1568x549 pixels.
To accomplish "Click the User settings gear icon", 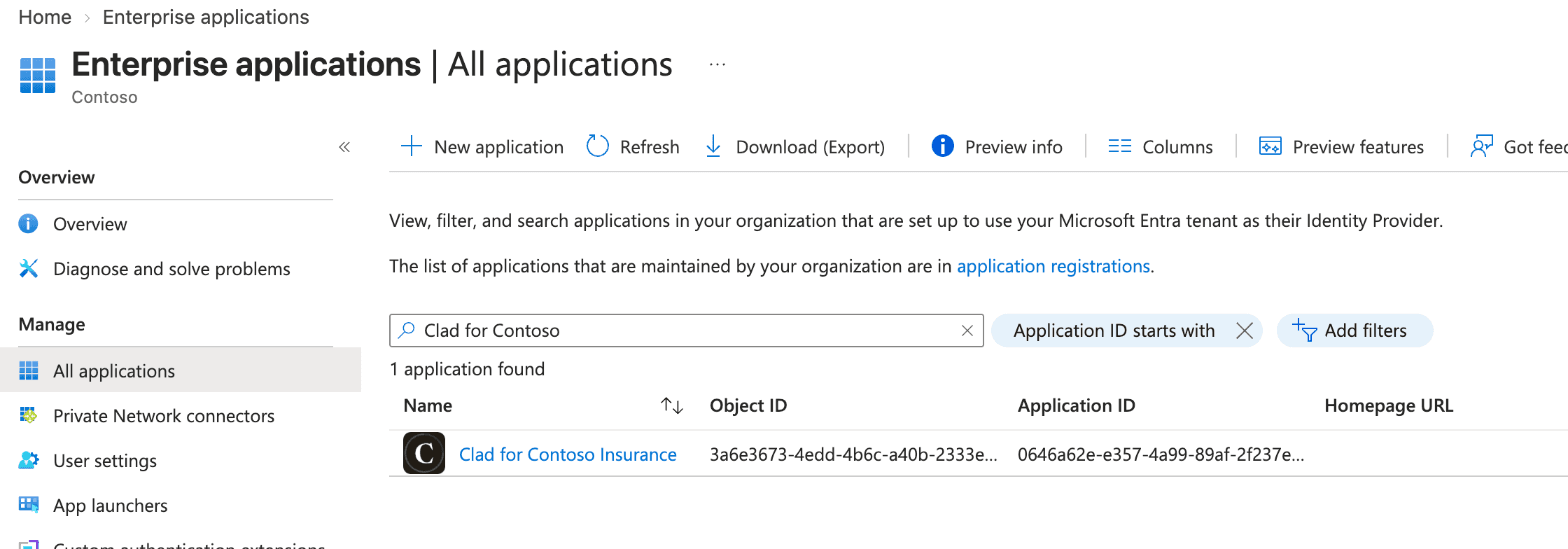I will [29, 461].
